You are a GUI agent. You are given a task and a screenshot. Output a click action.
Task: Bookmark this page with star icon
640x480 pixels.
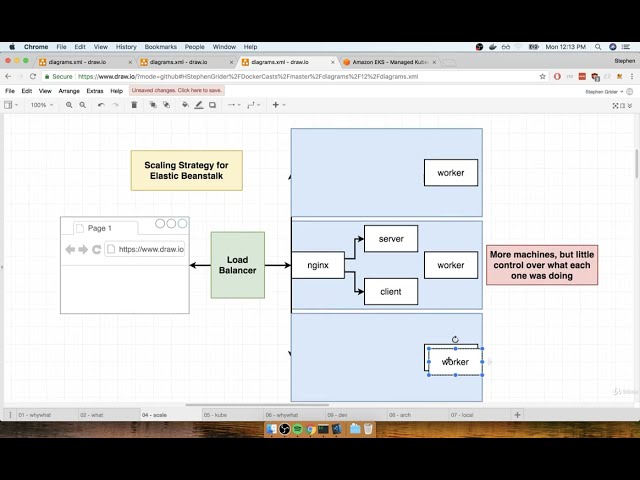542,76
